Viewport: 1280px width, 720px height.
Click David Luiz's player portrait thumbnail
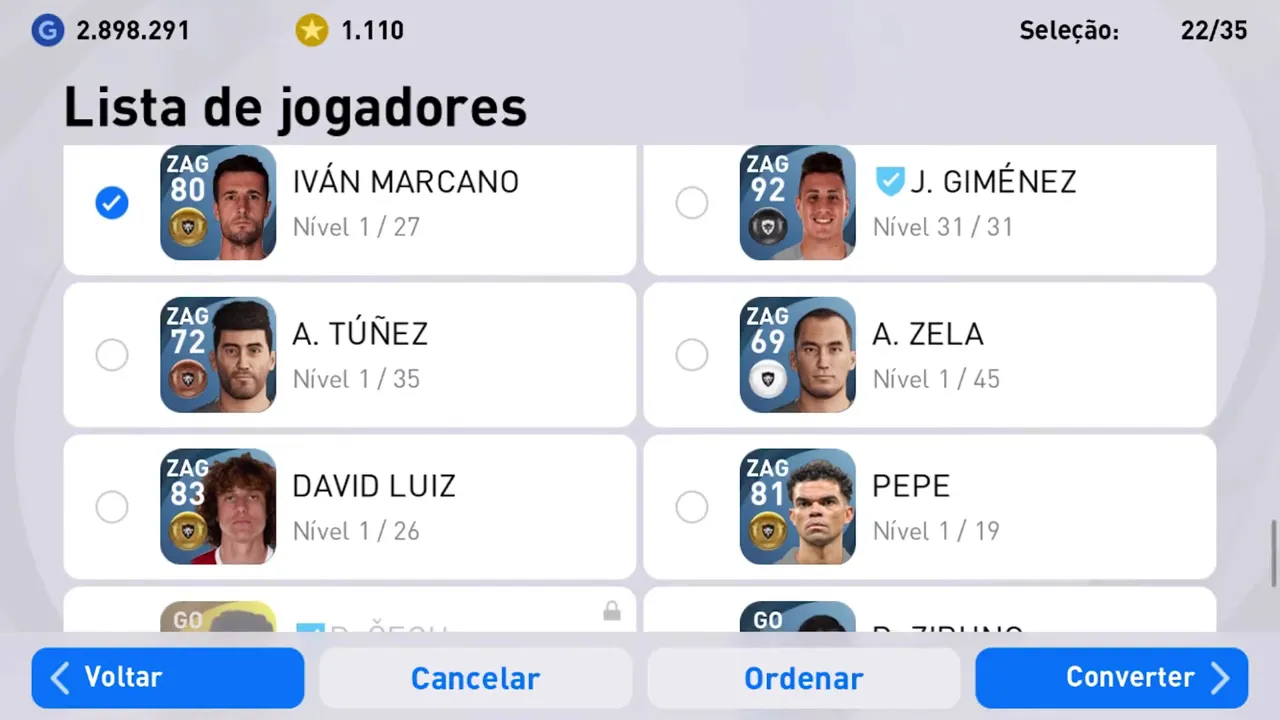218,507
